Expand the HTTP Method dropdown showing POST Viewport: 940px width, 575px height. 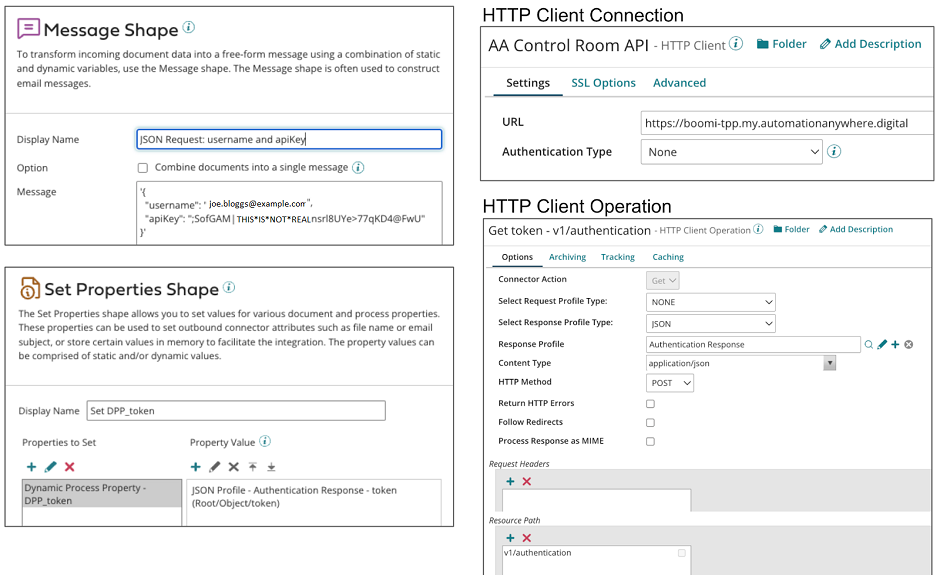point(671,383)
